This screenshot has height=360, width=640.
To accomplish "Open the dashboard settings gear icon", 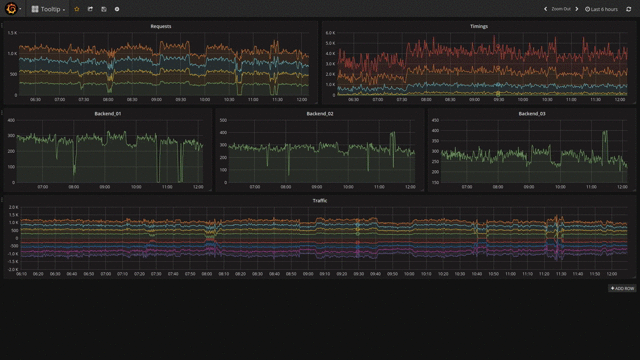I will (x=117, y=9).
